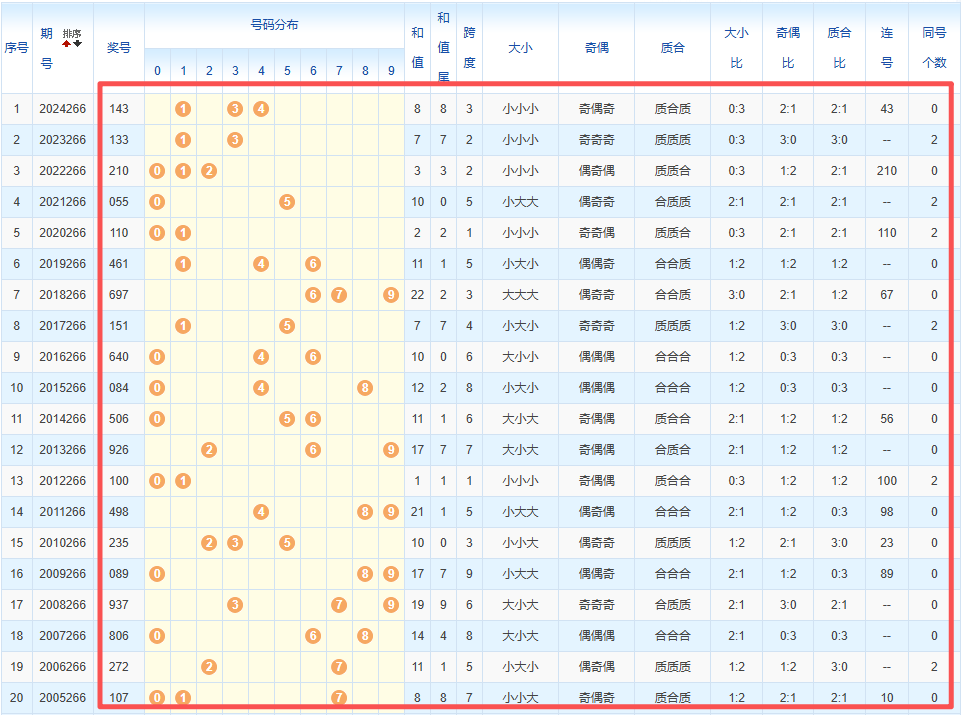
Task: Select the 号码分布 column header
Action: pos(274,25)
